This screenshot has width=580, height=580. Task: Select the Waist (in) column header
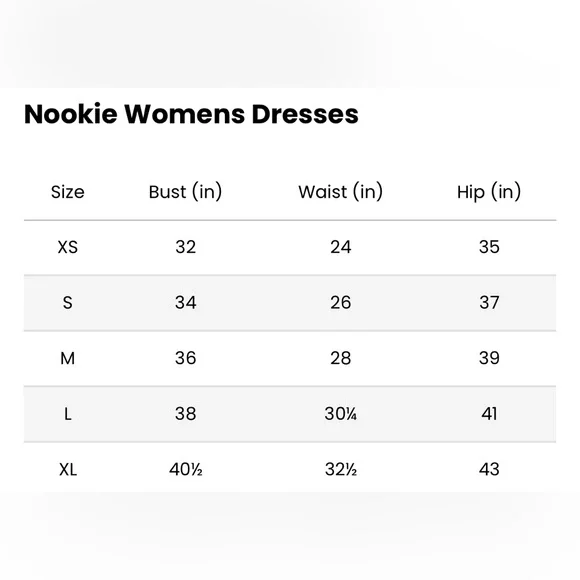point(341,192)
